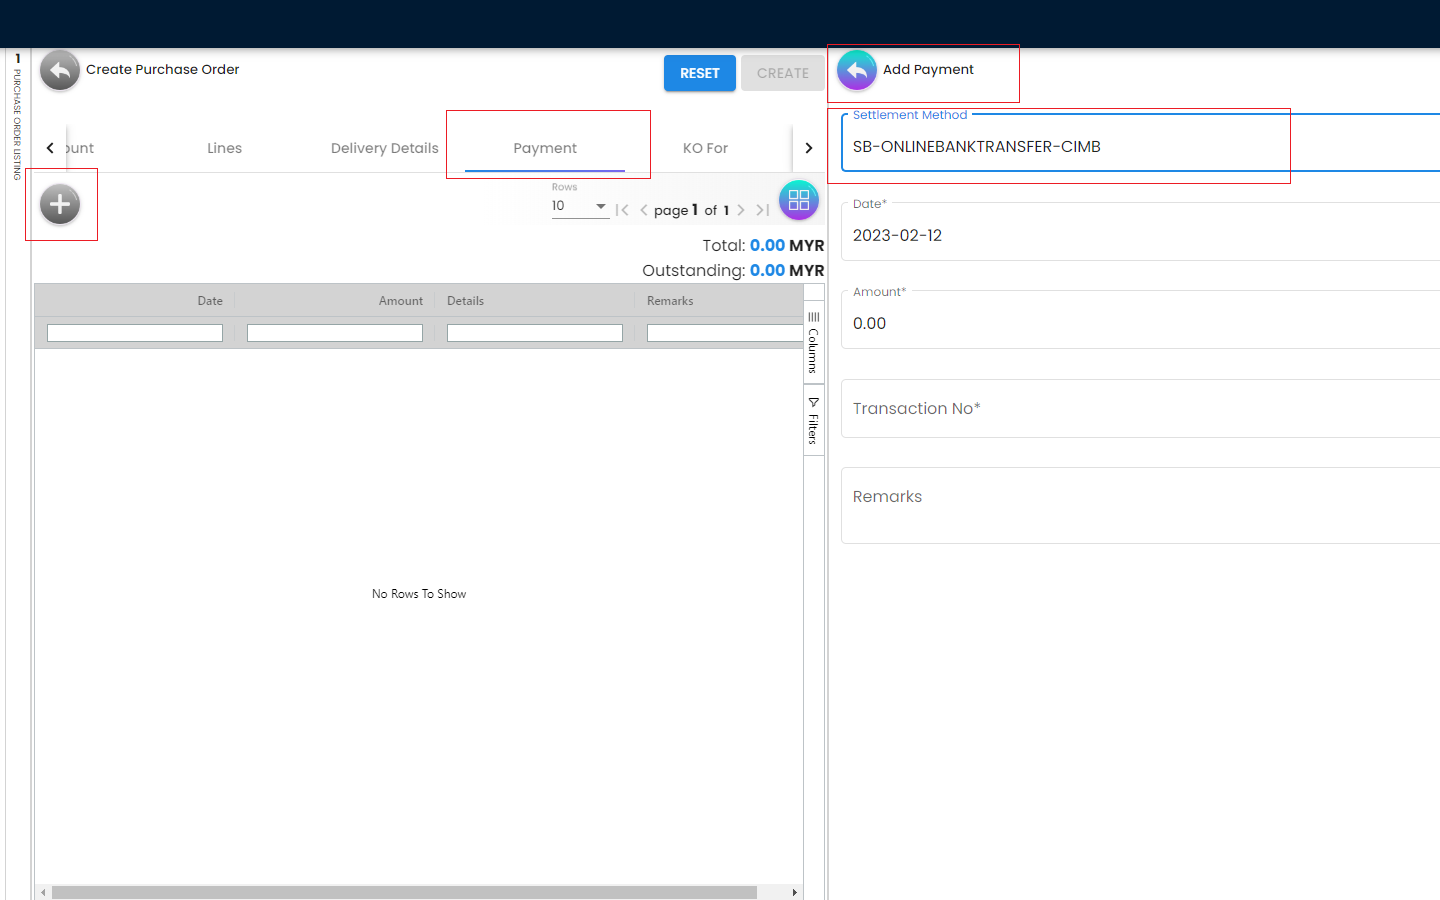Switch to the Delivery Details tab

(x=384, y=148)
